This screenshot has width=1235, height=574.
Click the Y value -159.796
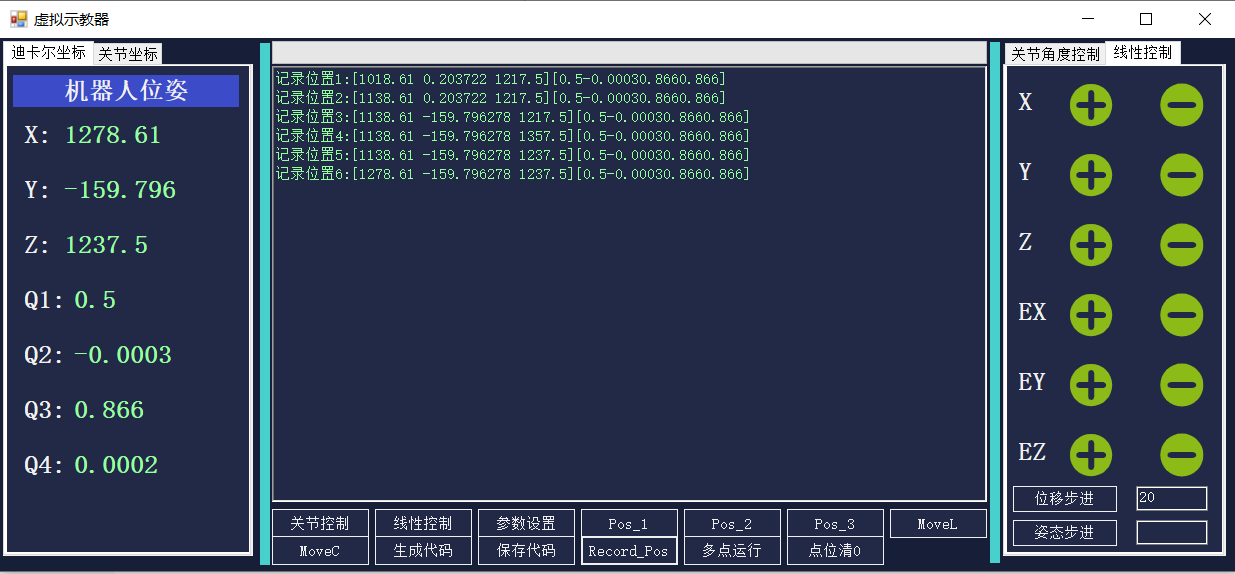[120, 190]
